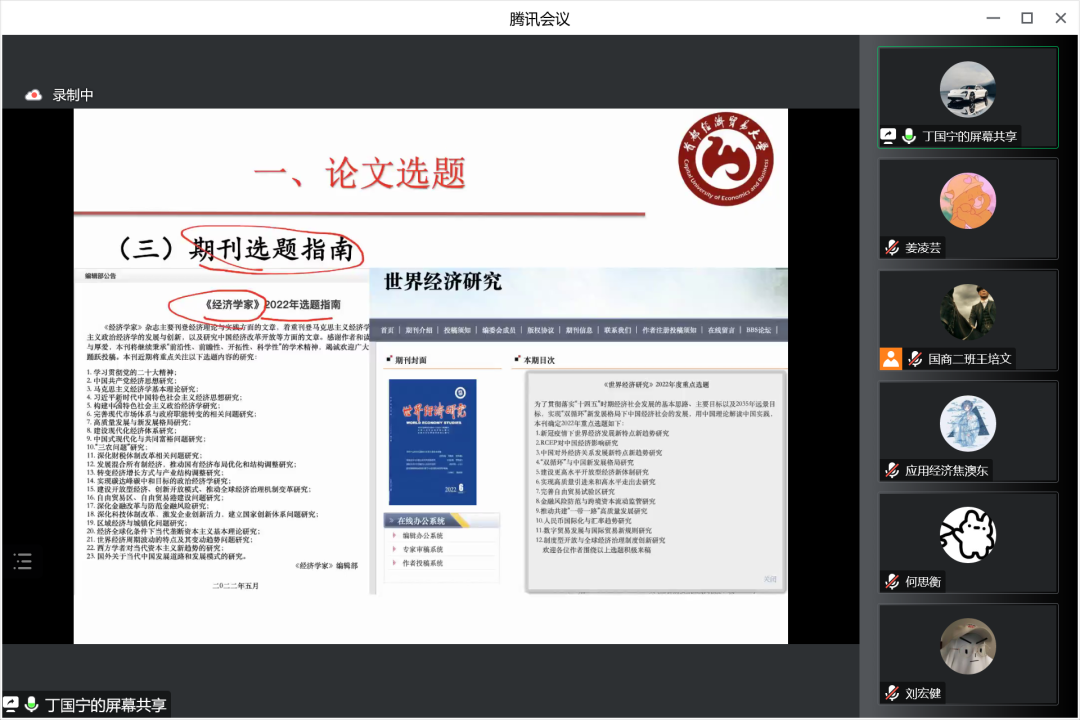Minimize the 腾讯会议 window
The height and width of the screenshot is (720, 1080).
pyautogui.click(x=993, y=18)
